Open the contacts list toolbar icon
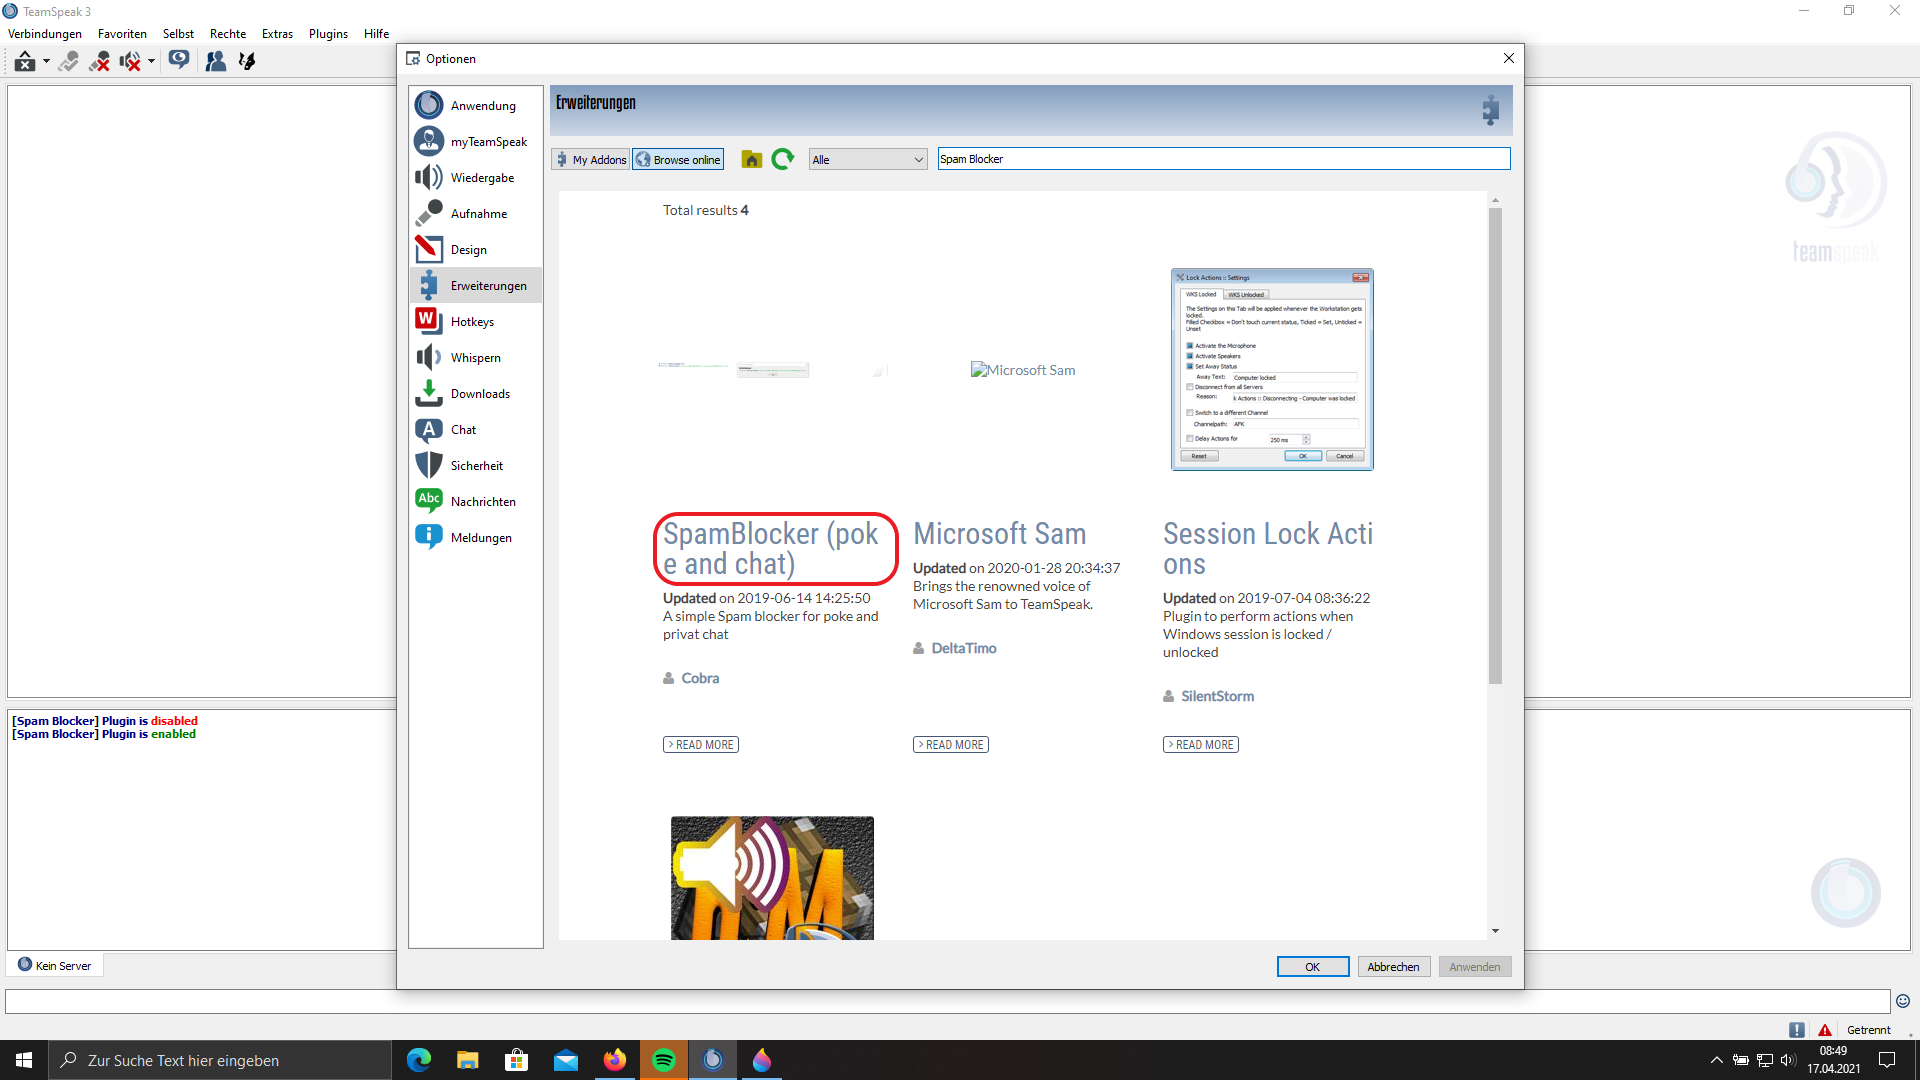This screenshot has height=1080, width=1920. [215, 61]
